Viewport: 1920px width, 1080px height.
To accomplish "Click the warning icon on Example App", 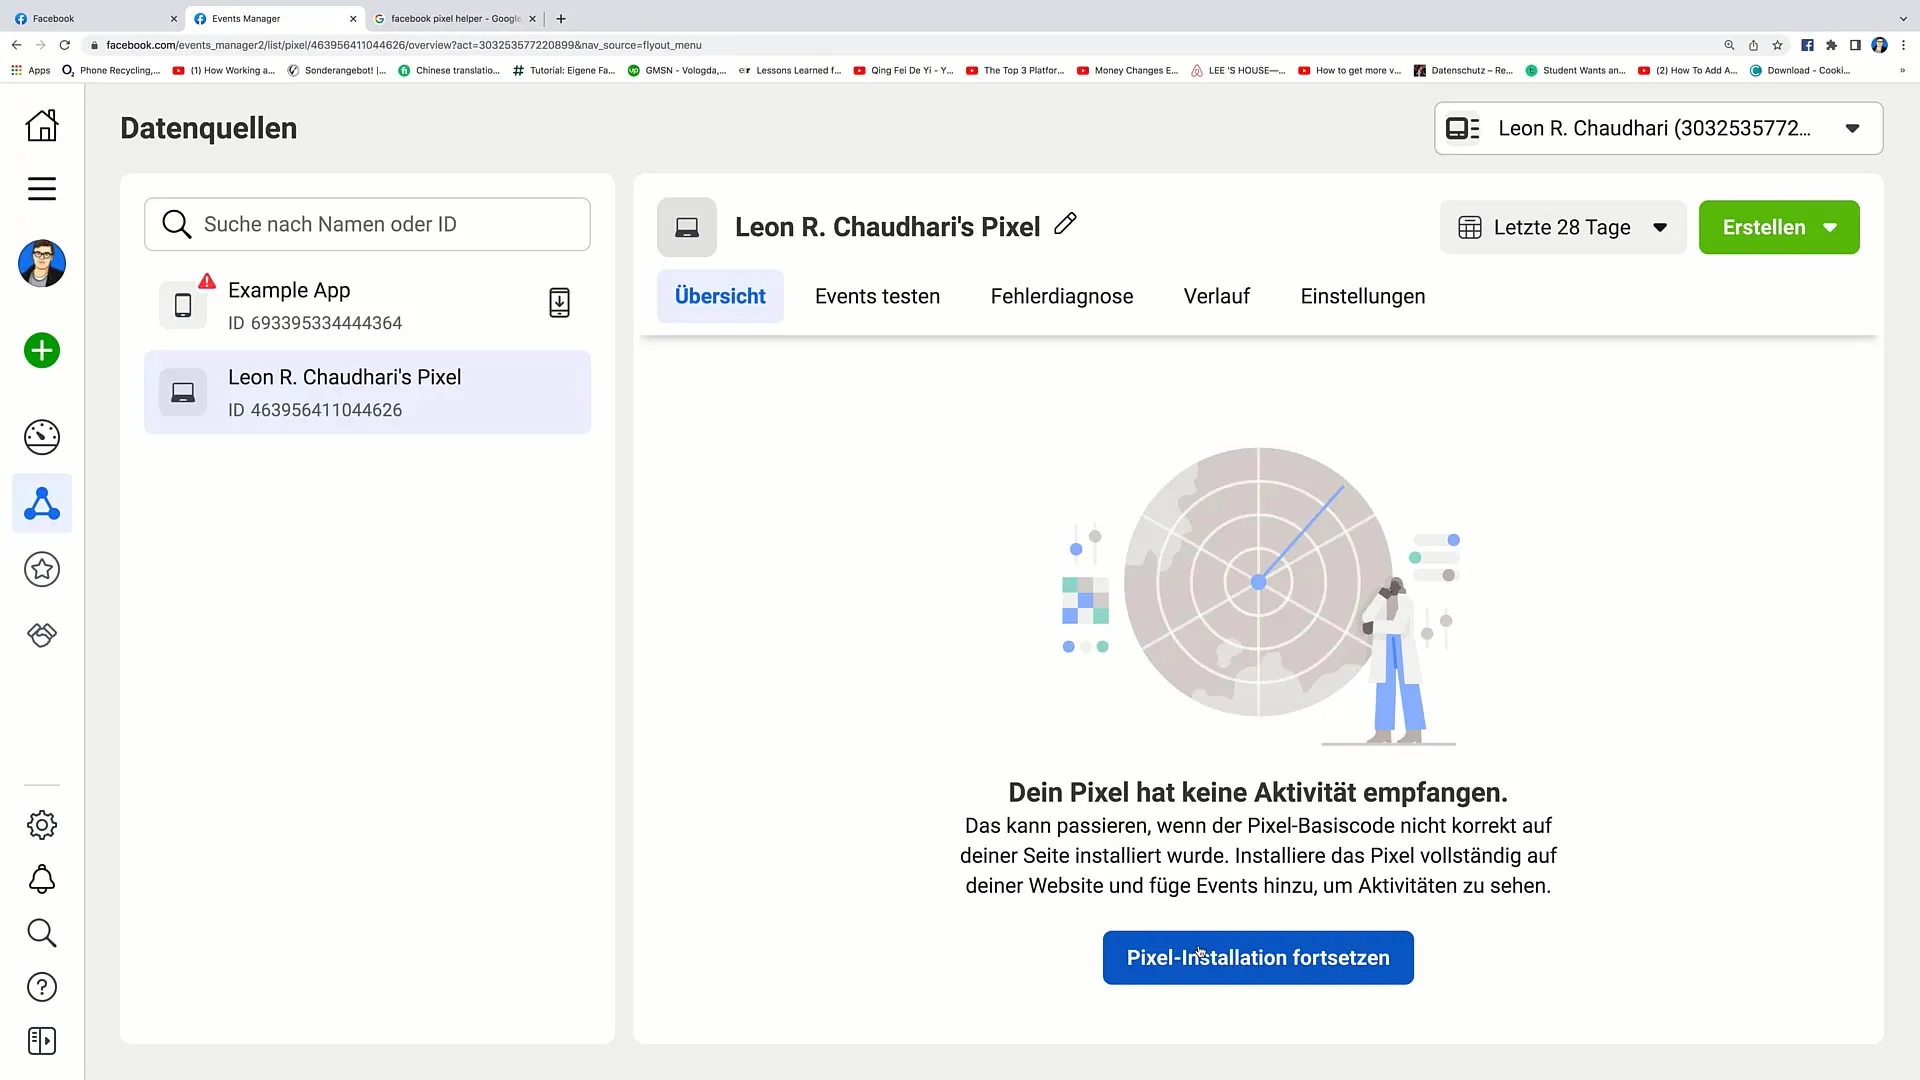I will click(206, 282).
